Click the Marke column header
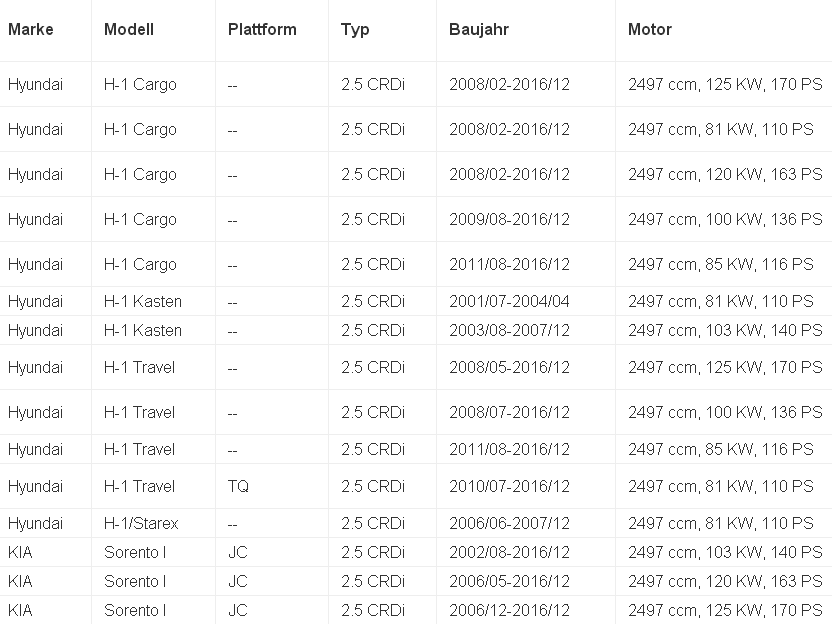This screenshot has width=832, height=624. pos(31,30)
